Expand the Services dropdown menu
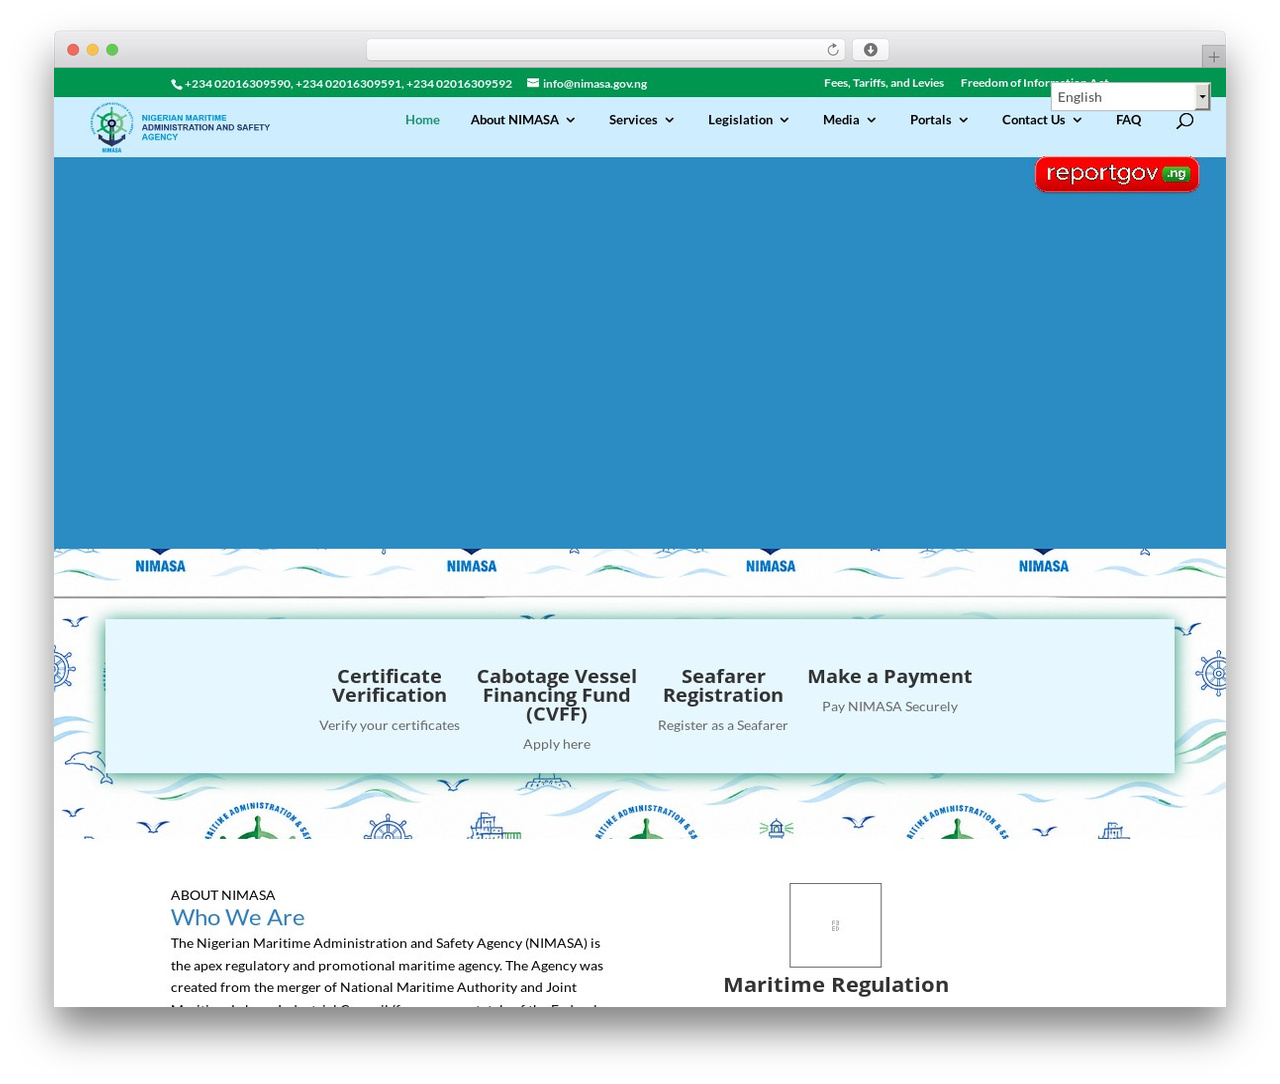 tap(641, 120)
